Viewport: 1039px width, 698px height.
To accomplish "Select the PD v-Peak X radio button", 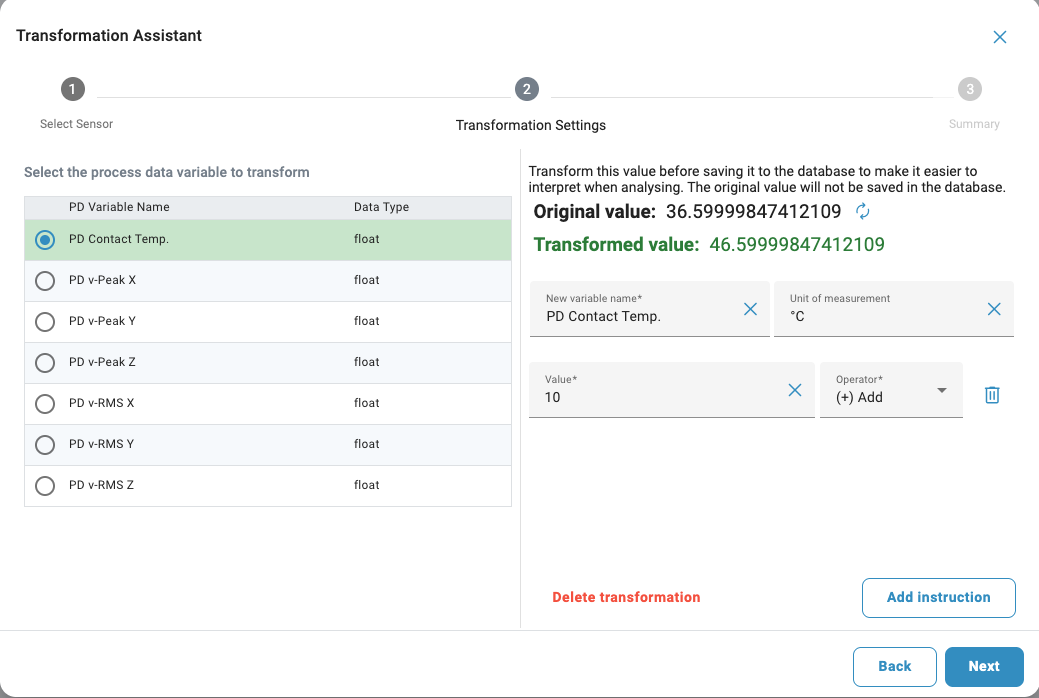I will click(x=45, y=281).
